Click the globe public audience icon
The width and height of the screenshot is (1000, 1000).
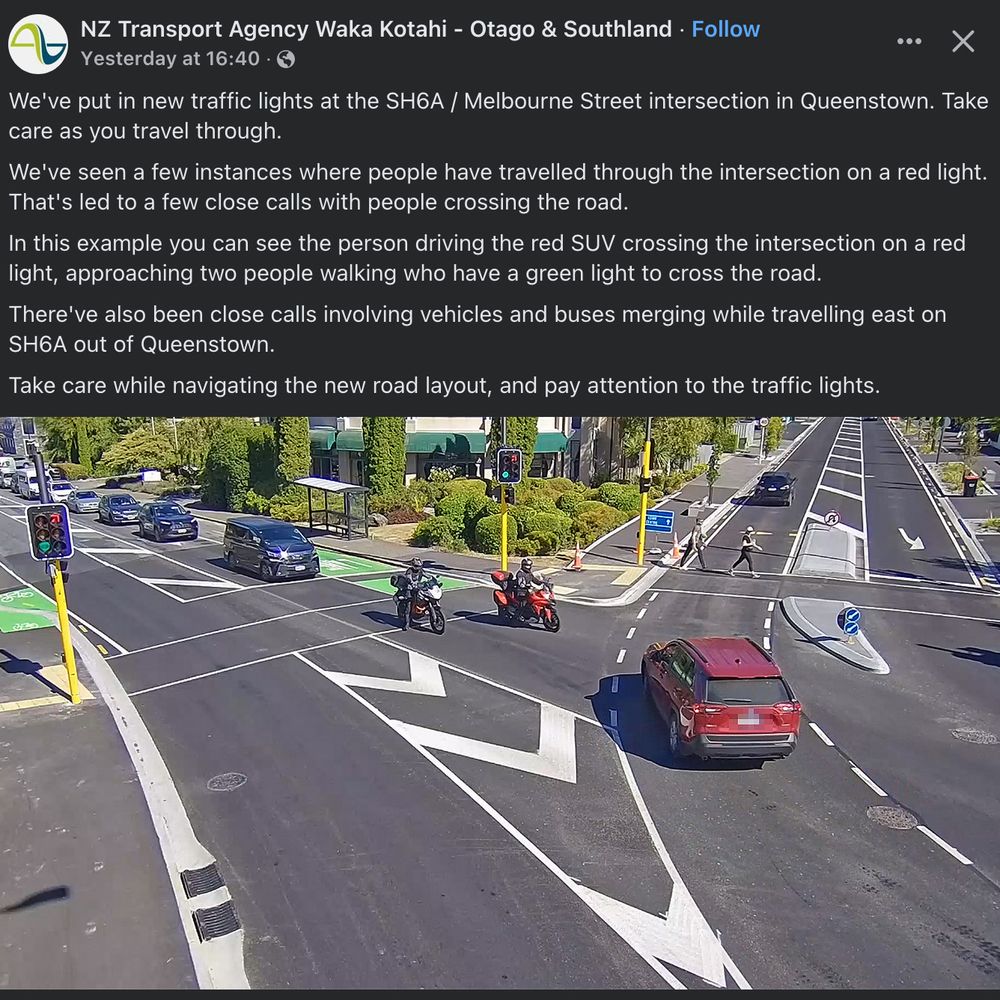(x=286, y=59)
